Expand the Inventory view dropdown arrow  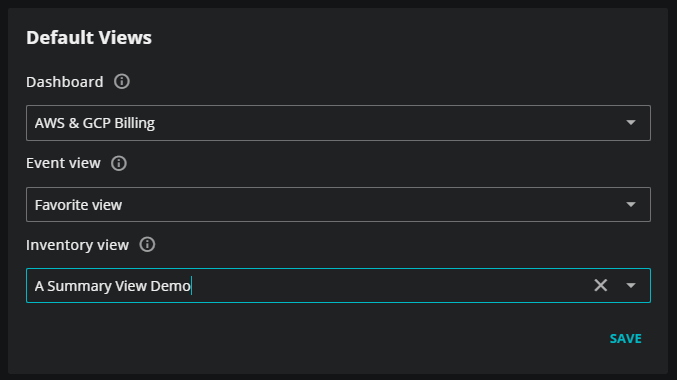[631, 285]
